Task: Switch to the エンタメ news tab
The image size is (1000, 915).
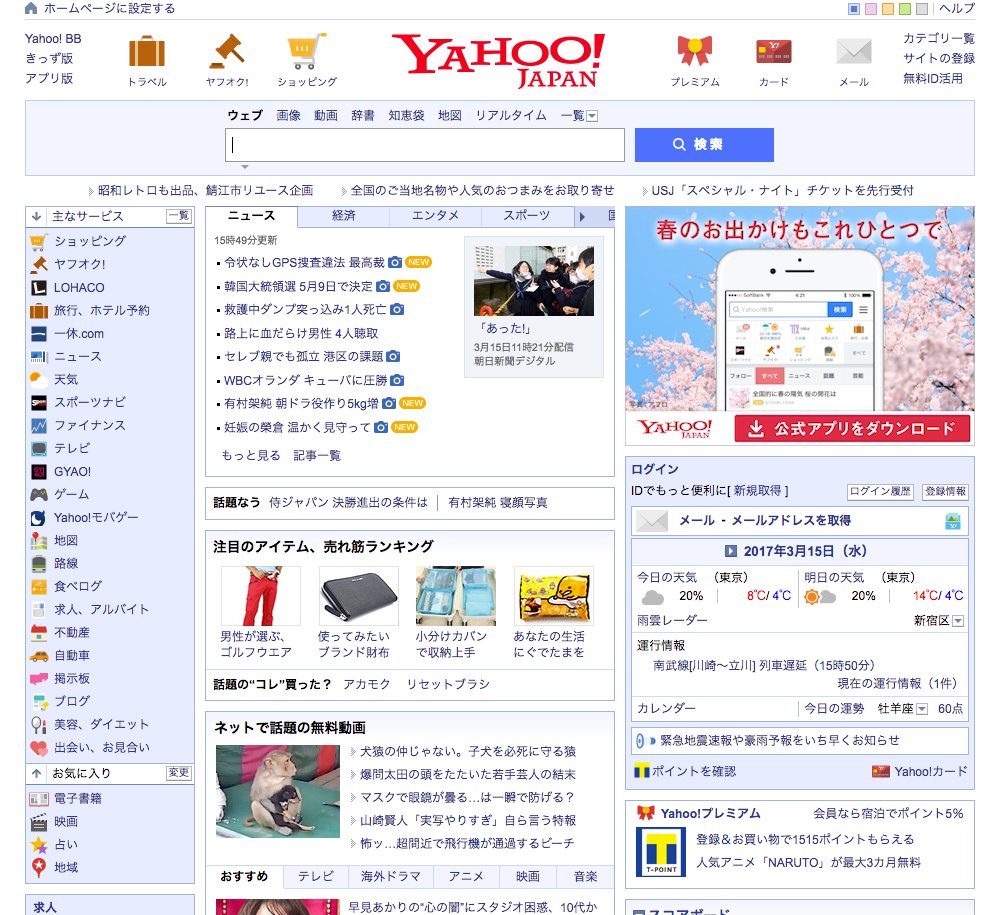Action: (435, 216)
